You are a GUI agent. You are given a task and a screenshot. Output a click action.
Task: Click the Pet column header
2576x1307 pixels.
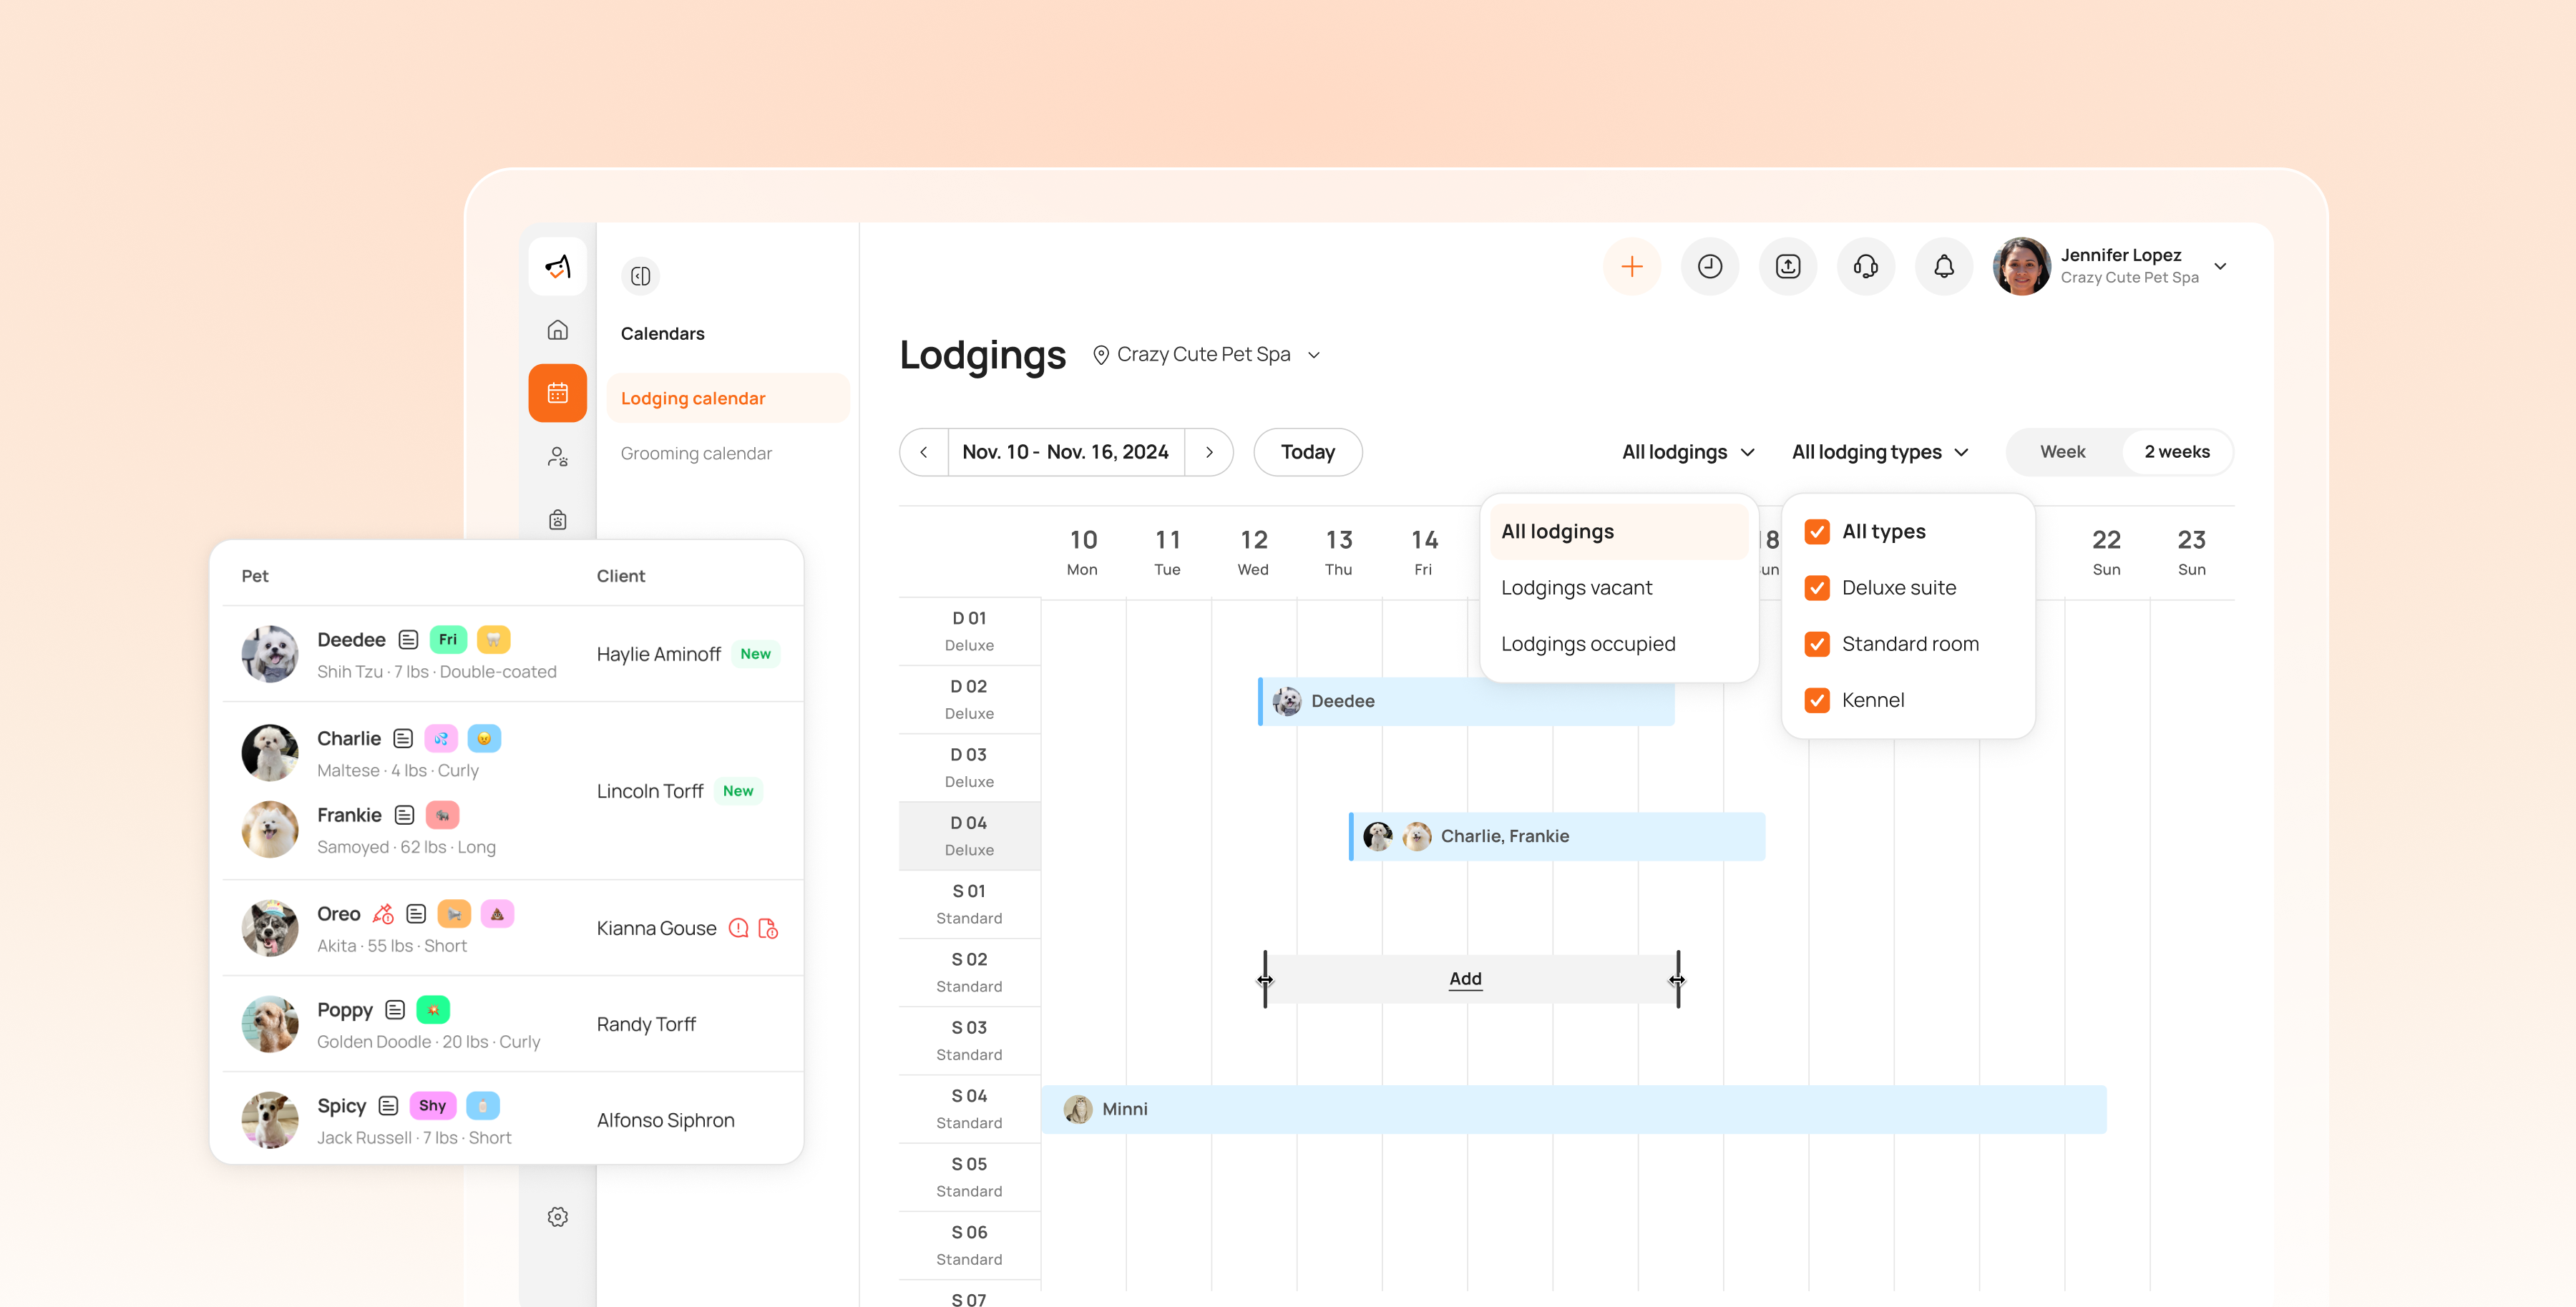pyautogui.click(x=255, y=576)
